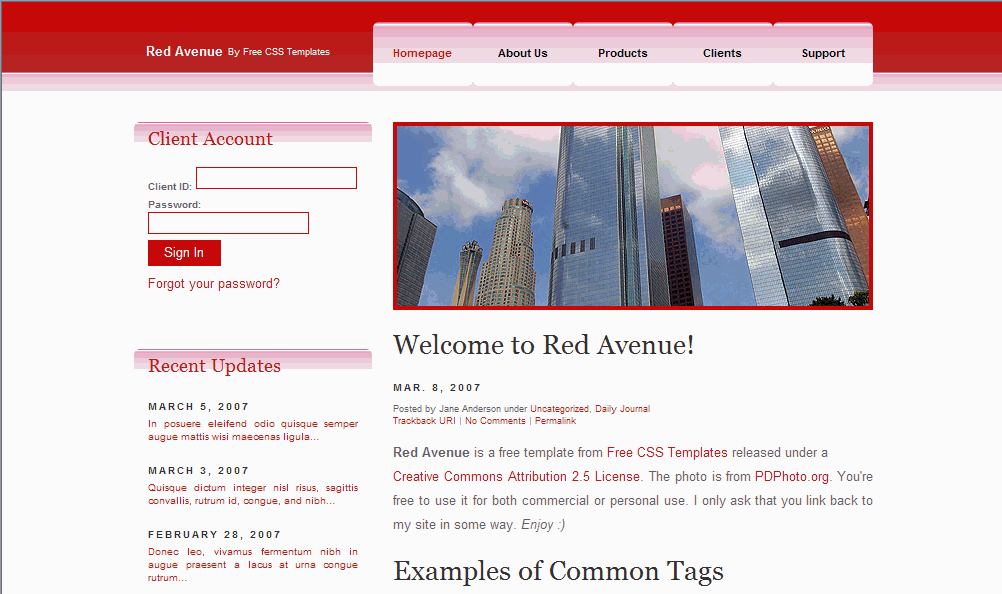Click the Examples of Common Tags heading
The height and width of the screenshot is (594, 1002).
pos(558,571)
